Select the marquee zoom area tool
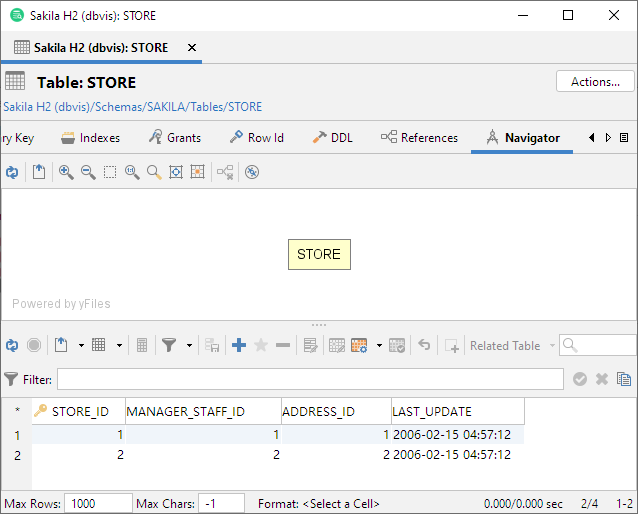 [x=110, y=172]
